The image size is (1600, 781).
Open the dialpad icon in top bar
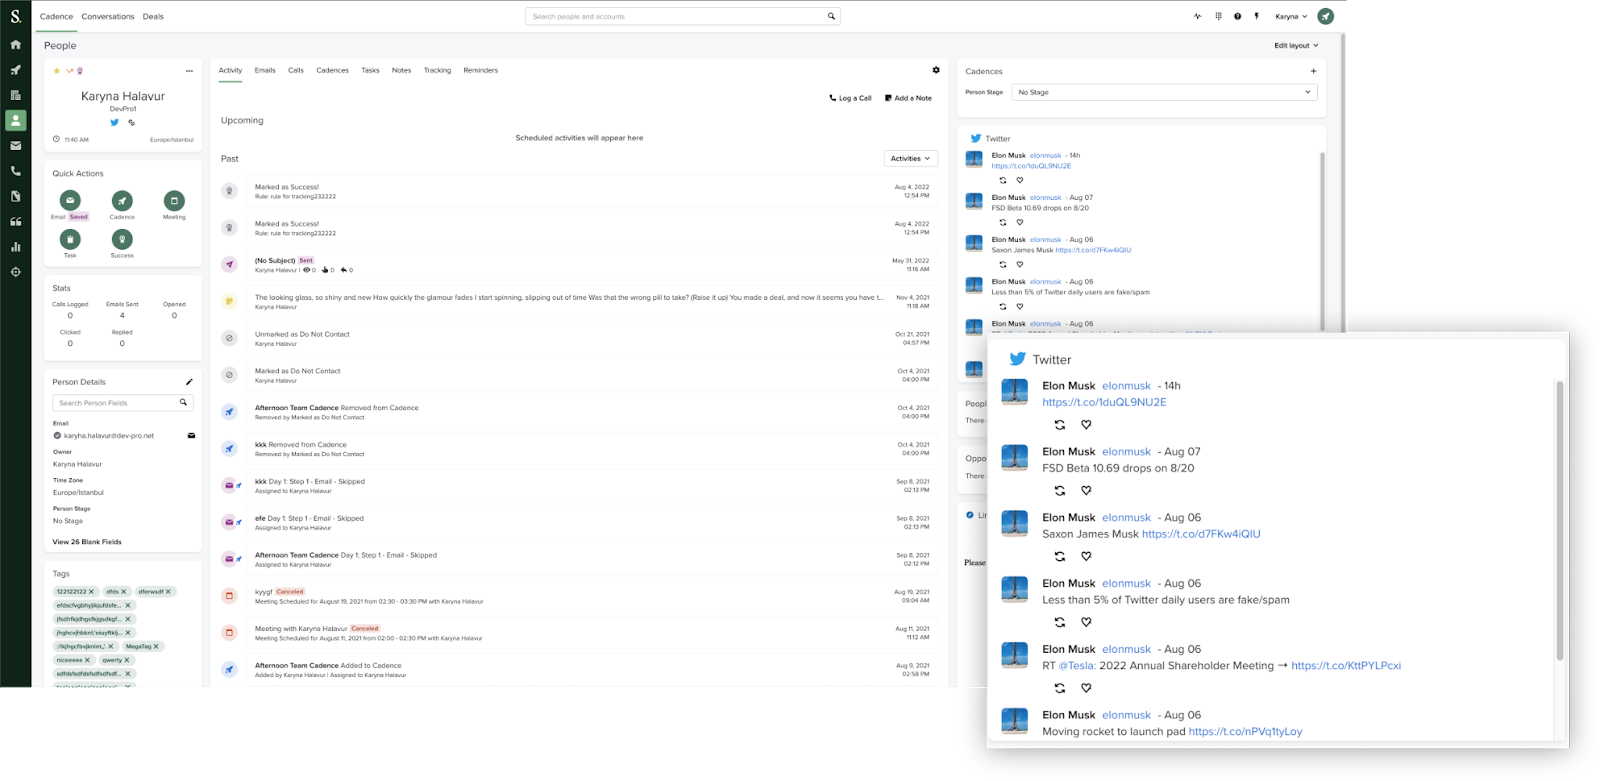click(x=1218, y=17)
